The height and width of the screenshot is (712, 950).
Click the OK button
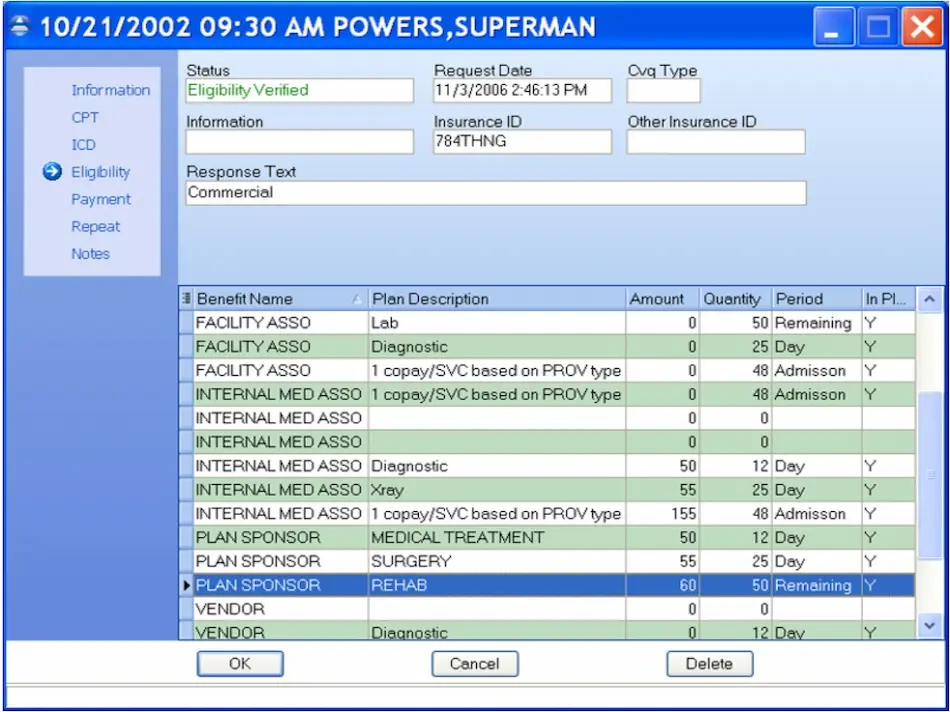240,663
